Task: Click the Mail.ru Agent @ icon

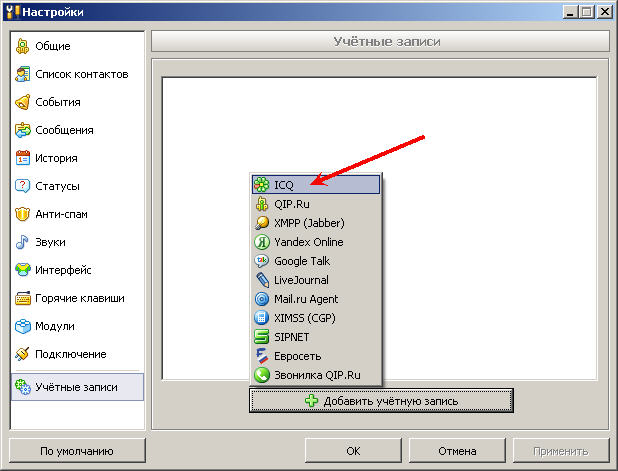Action: 261,299
